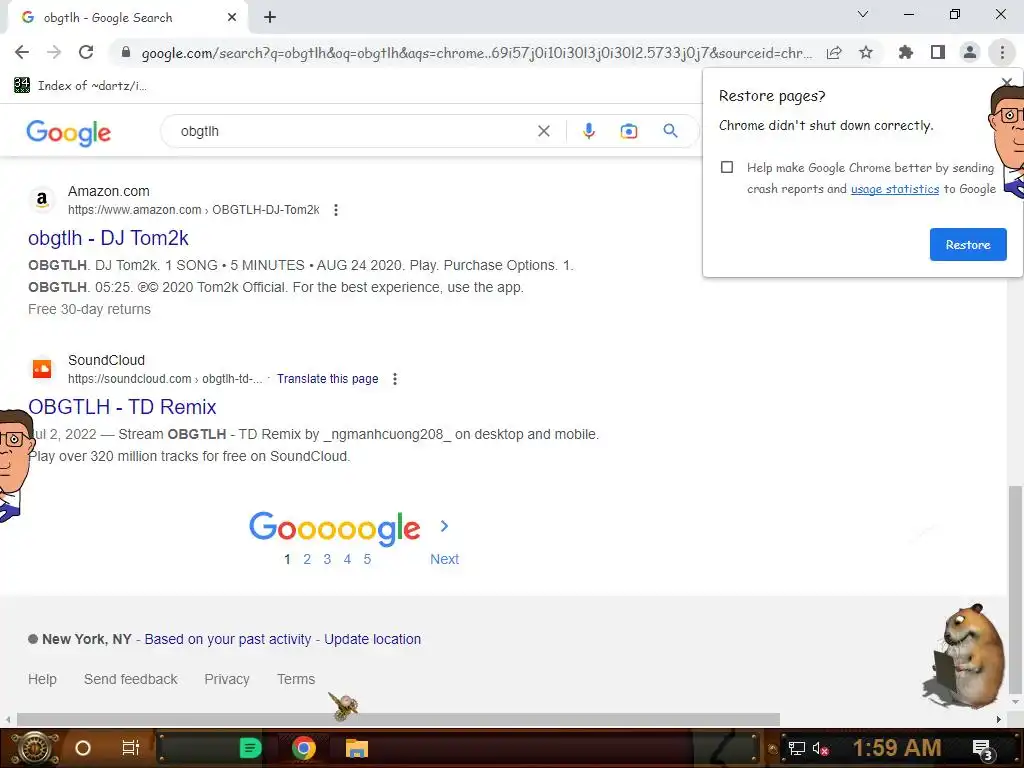
Task: Click the soundcloud.com URL breadcrumb
Action: 165,379
